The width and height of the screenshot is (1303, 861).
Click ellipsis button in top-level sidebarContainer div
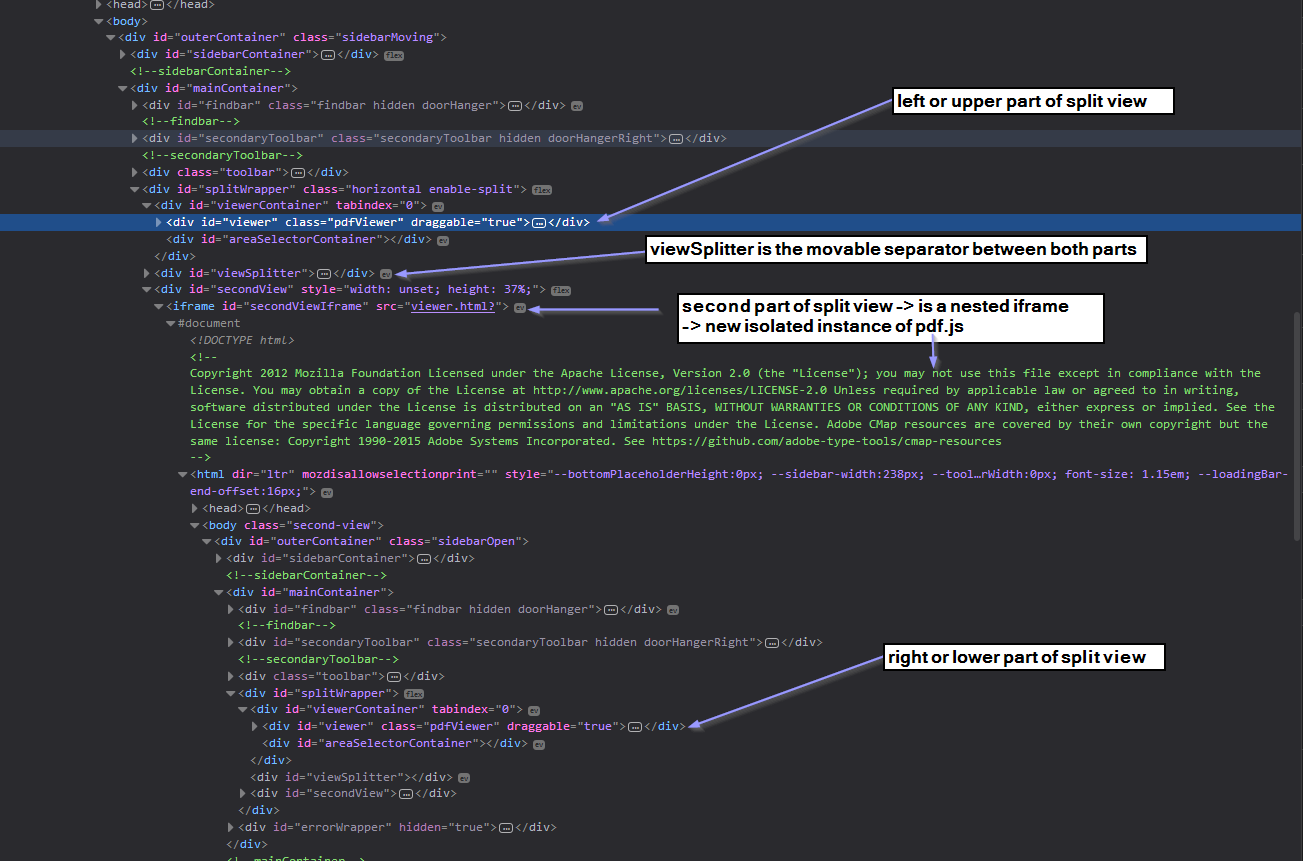[327, 55]
